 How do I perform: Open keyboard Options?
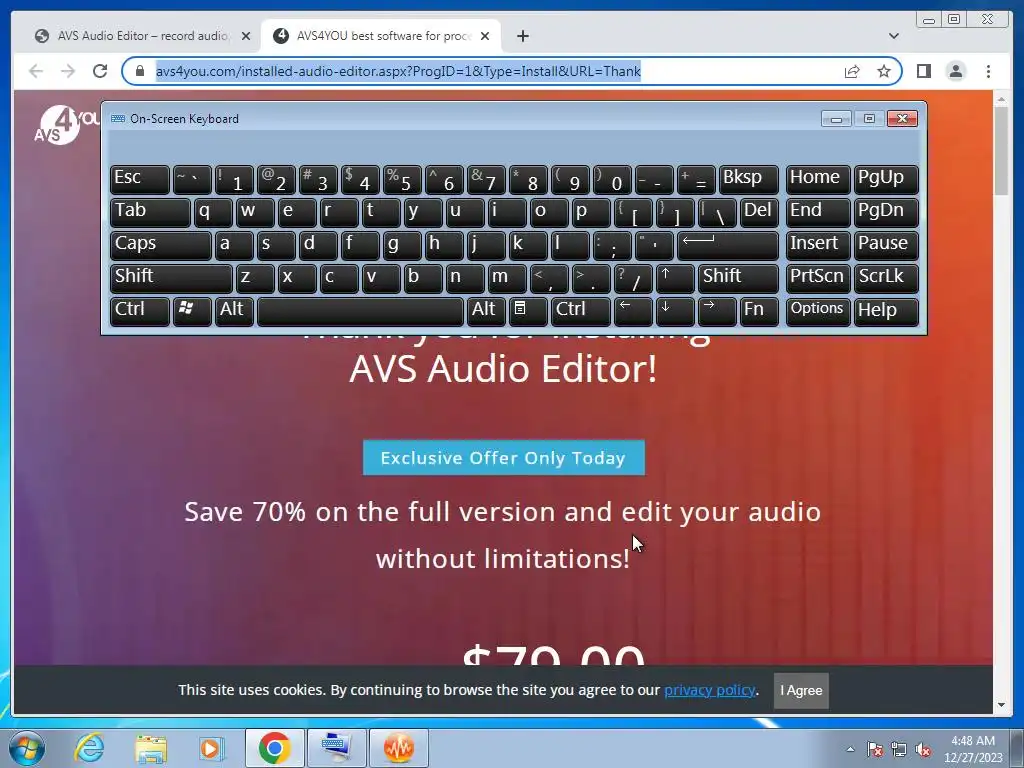coord(818,311)
